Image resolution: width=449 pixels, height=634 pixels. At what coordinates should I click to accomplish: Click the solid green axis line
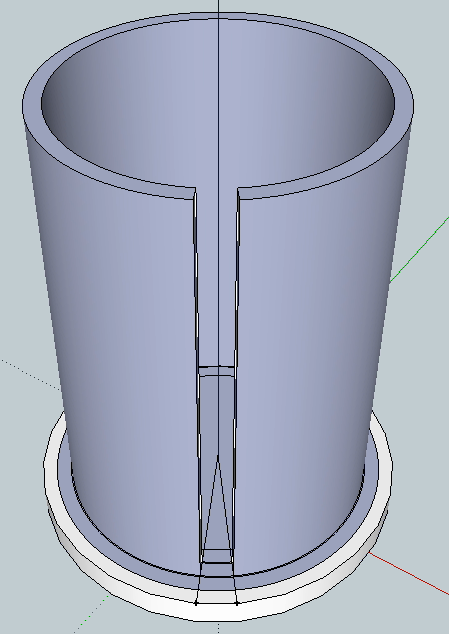coord(419,249)
